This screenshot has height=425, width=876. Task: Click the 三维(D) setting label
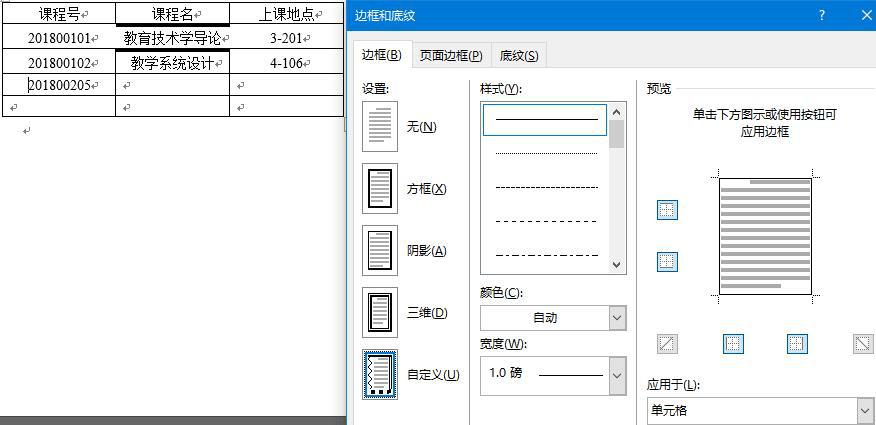(x=427, y=313)
